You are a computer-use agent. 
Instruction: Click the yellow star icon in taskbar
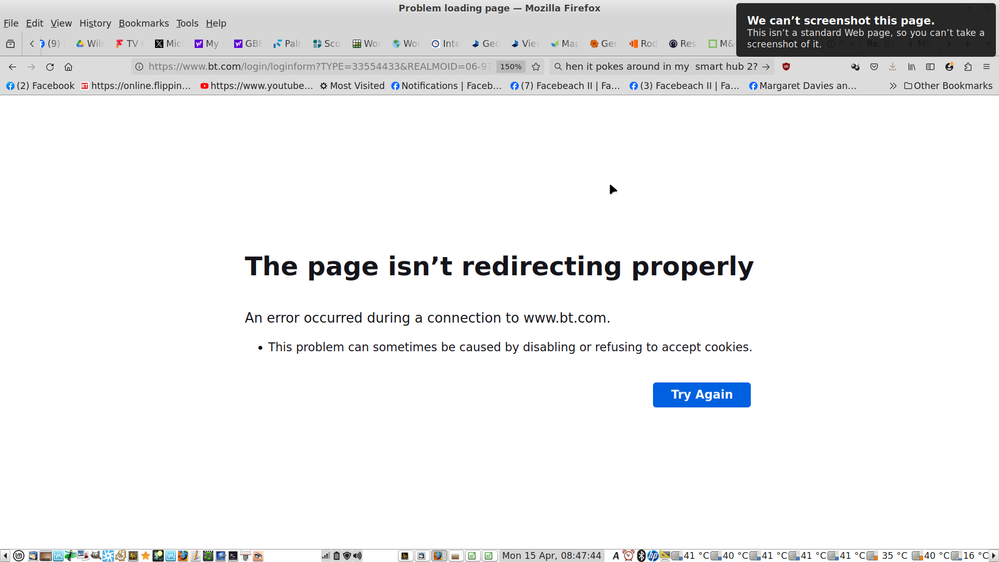[145, 556]
